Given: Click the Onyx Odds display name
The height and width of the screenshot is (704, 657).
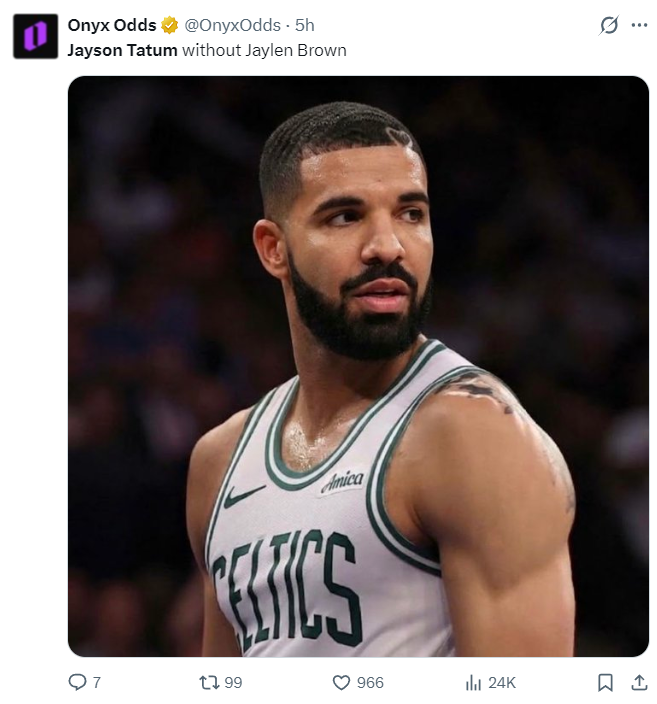Looking at the screenshot, I should pyautogui.click(x=112, y=25).
